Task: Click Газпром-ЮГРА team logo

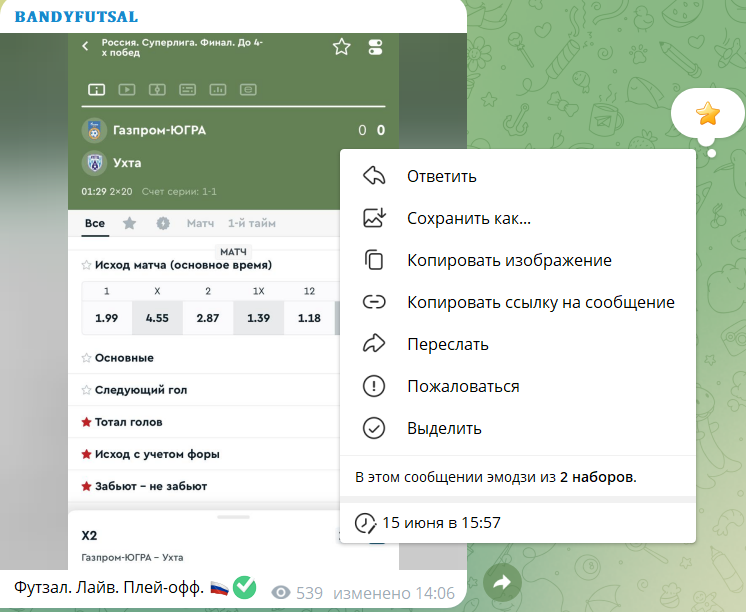Action: tap(94, 130)
